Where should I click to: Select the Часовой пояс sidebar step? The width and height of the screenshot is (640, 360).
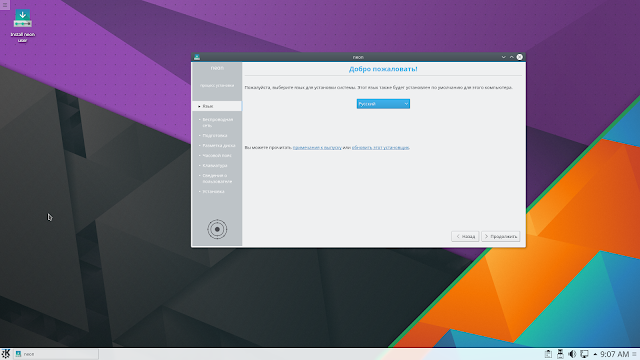click(217, 156)
